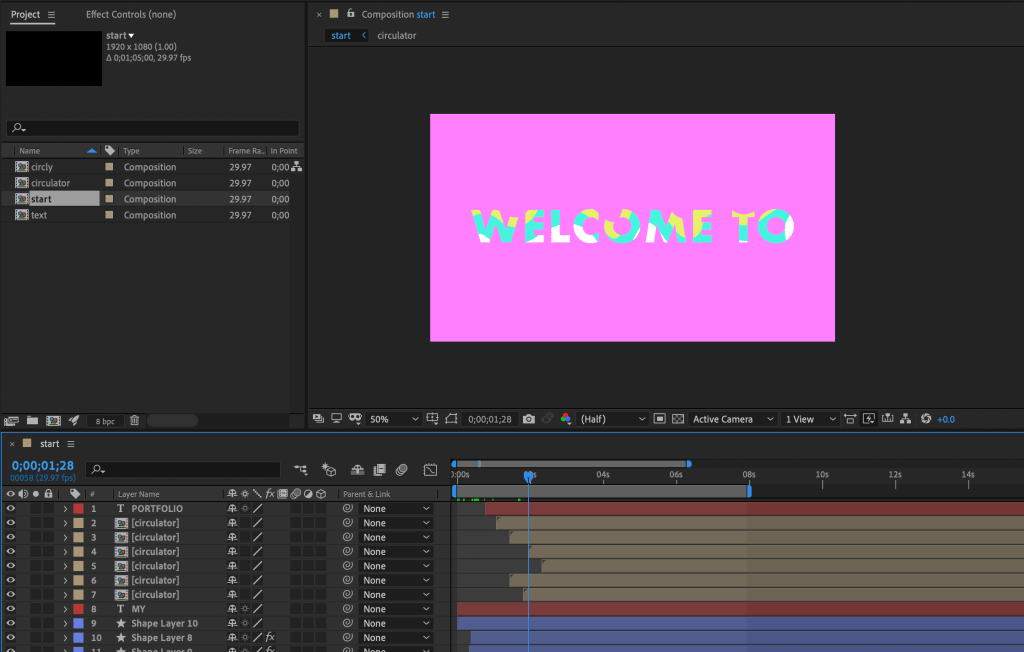Toggle visibility of MY text layer
Image resolution: width=1024 pixels, height=652 pixels.
[11, 609]
